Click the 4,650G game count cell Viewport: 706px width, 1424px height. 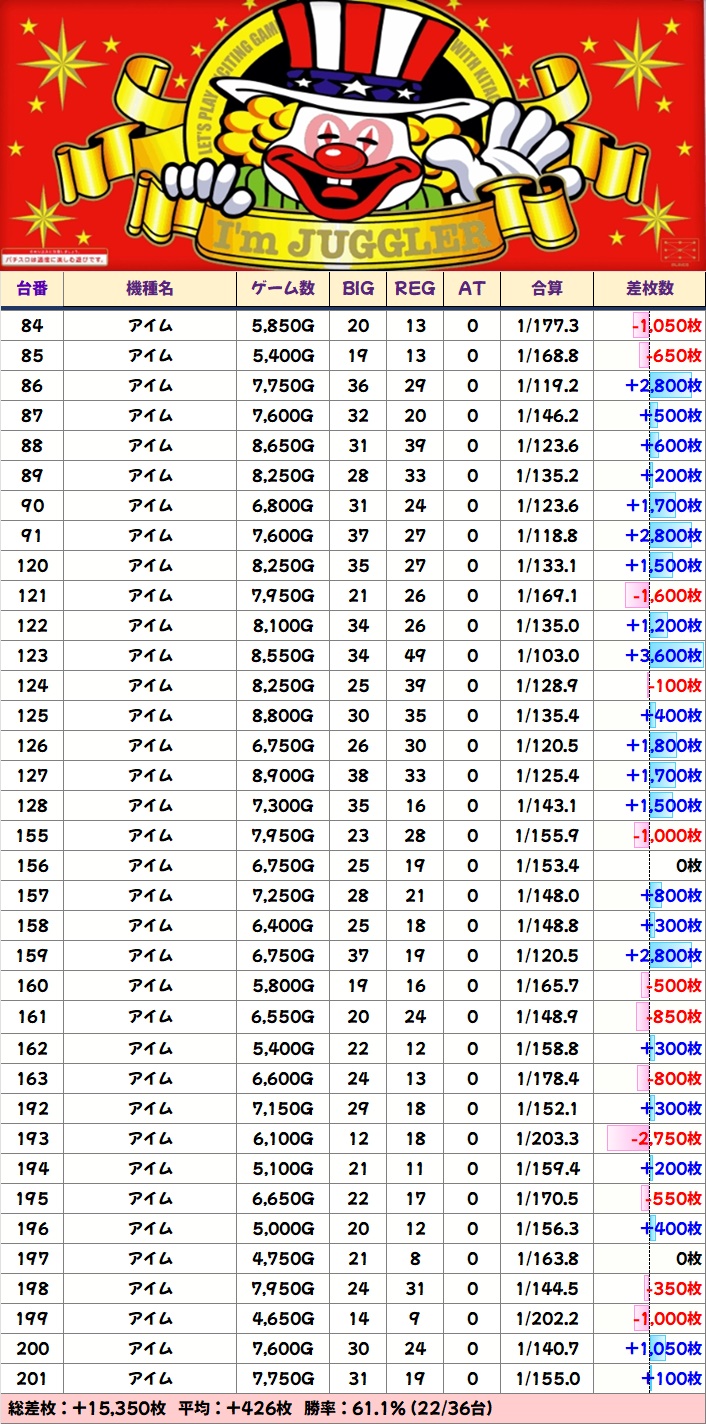[x=282, y=1318]
